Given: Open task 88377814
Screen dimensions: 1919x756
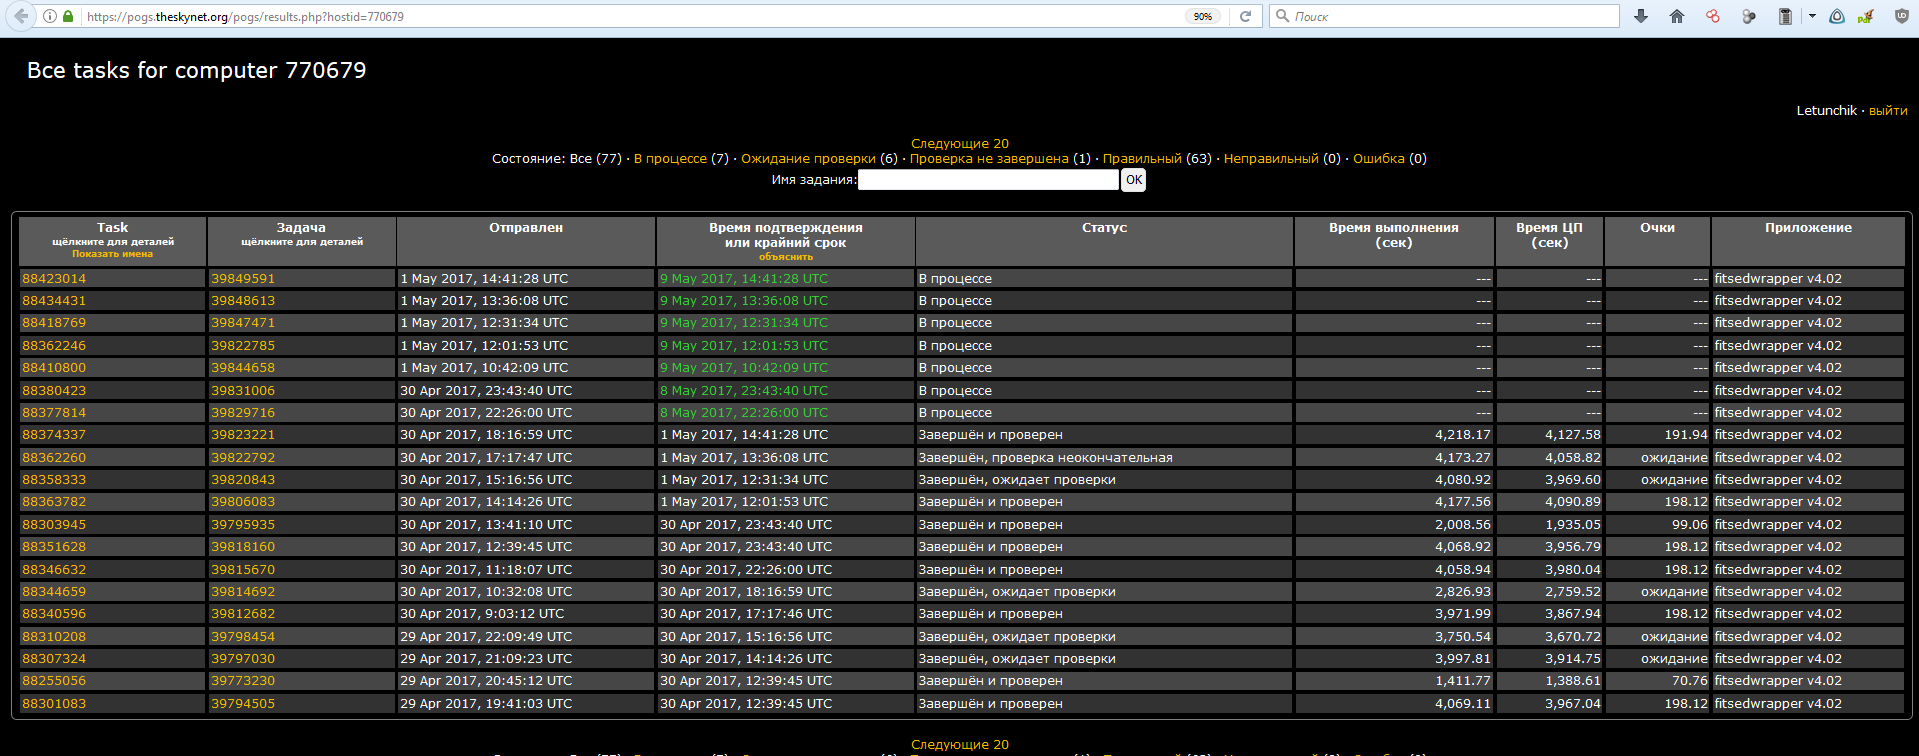Looking at the screenshot, I should [54, 412].
